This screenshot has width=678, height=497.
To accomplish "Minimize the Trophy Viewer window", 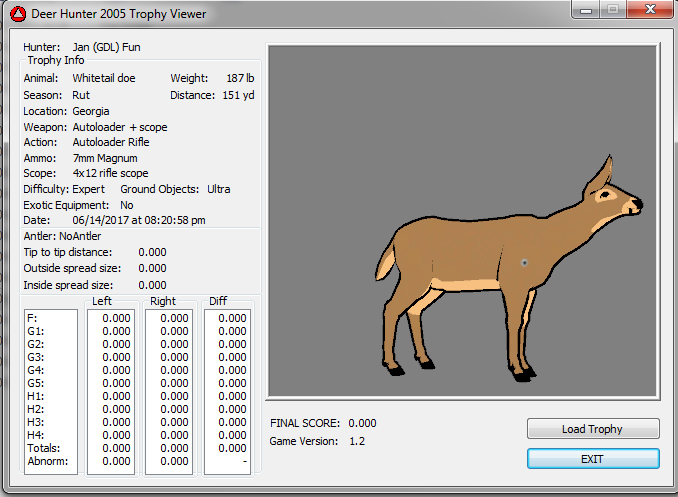I will click(585, 10).
